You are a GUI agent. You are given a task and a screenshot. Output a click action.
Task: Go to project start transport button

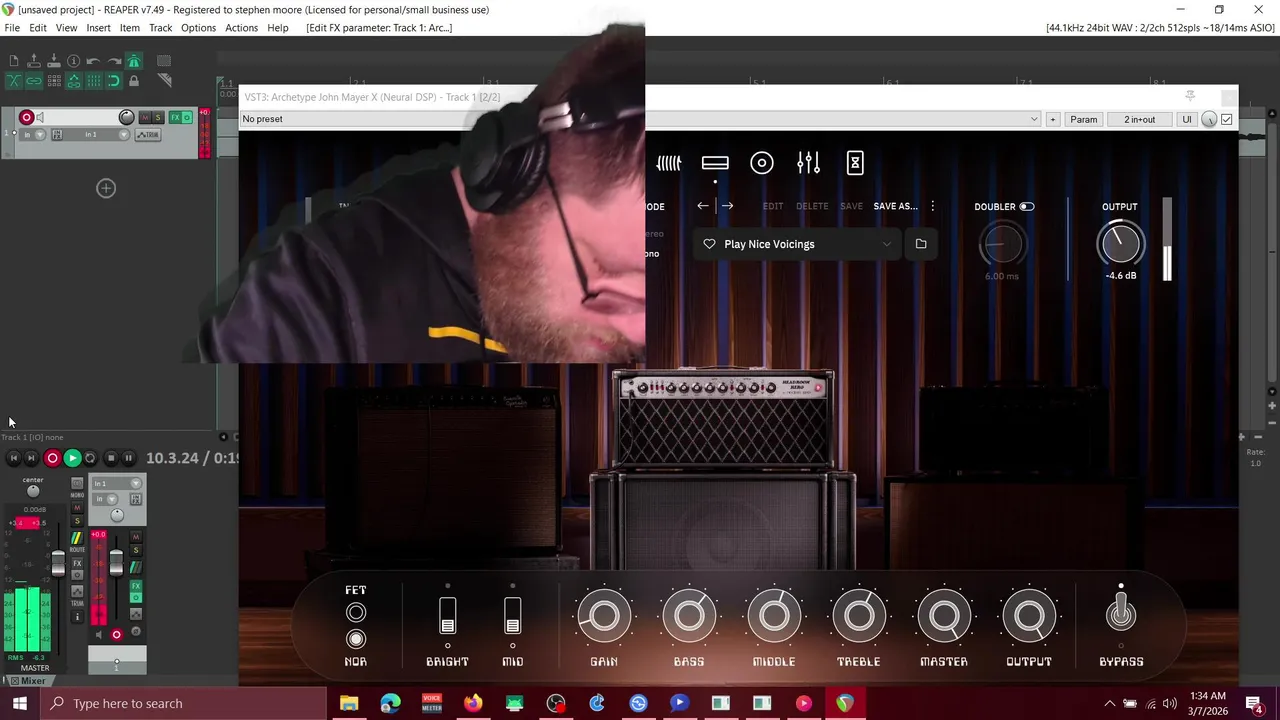click(x=14, y=458)
